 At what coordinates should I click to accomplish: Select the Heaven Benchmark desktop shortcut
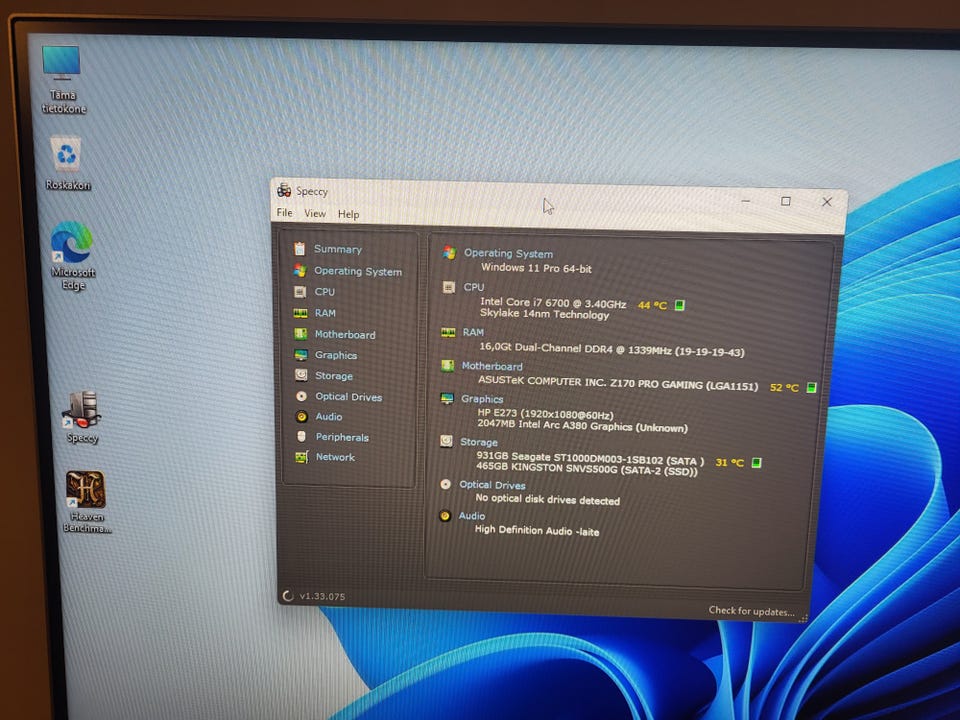coord(86,501)
